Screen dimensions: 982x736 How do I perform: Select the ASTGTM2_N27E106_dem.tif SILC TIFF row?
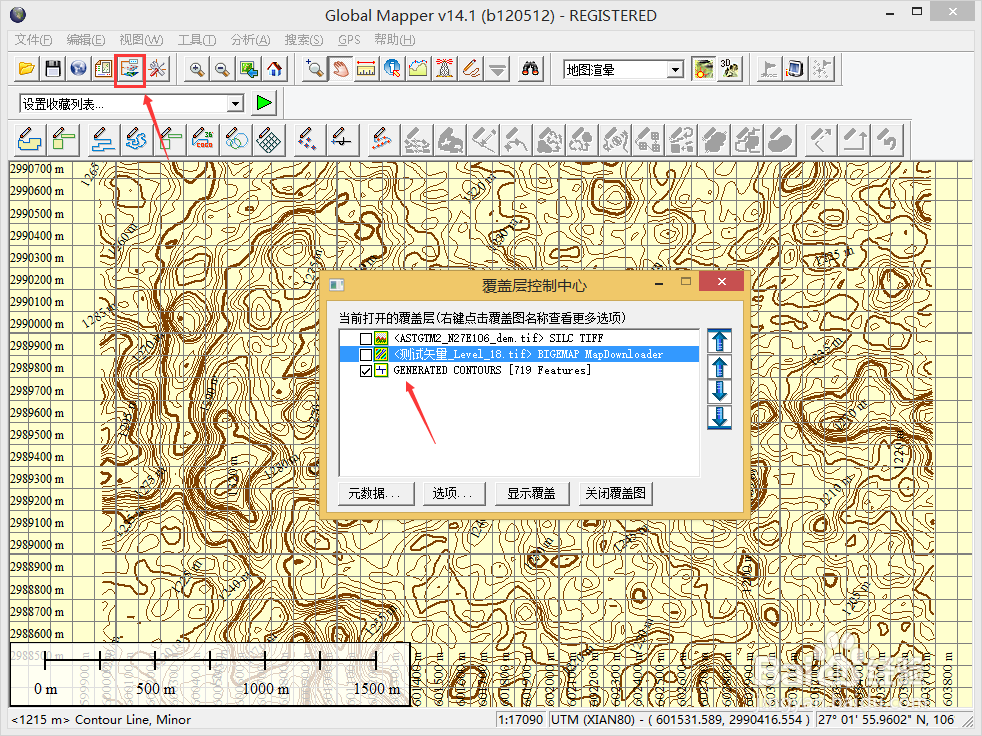pos(519,338)
